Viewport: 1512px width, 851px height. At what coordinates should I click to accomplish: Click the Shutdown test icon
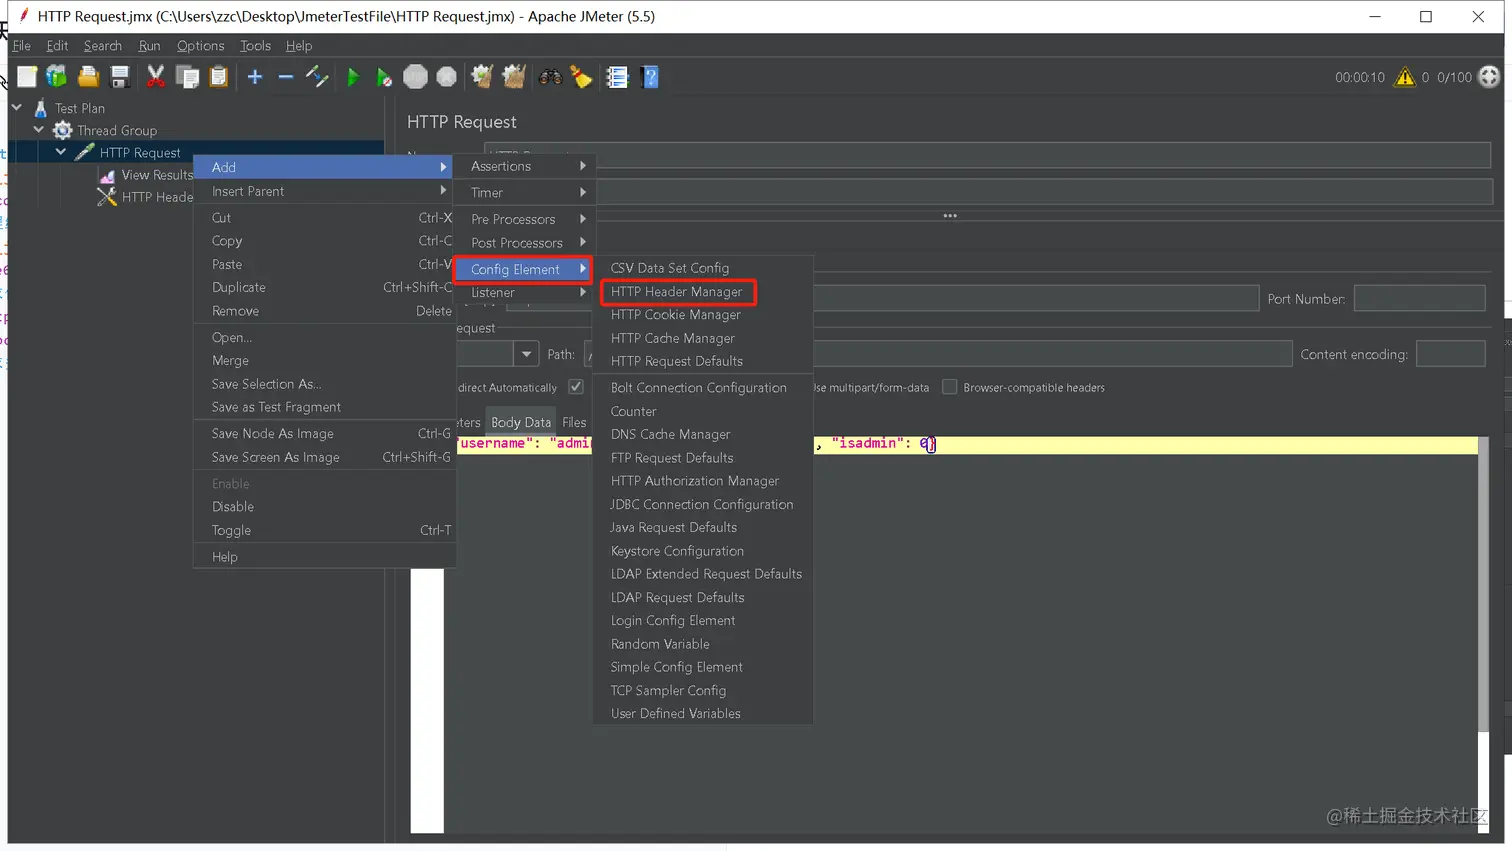point(447,77)
